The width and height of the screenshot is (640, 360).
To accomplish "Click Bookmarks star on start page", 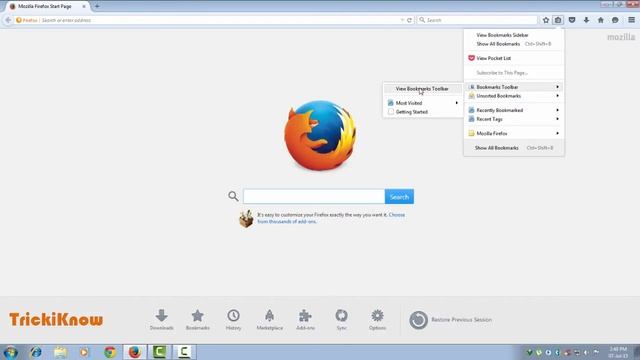I will pyautogui.click(x=198, y=319).
